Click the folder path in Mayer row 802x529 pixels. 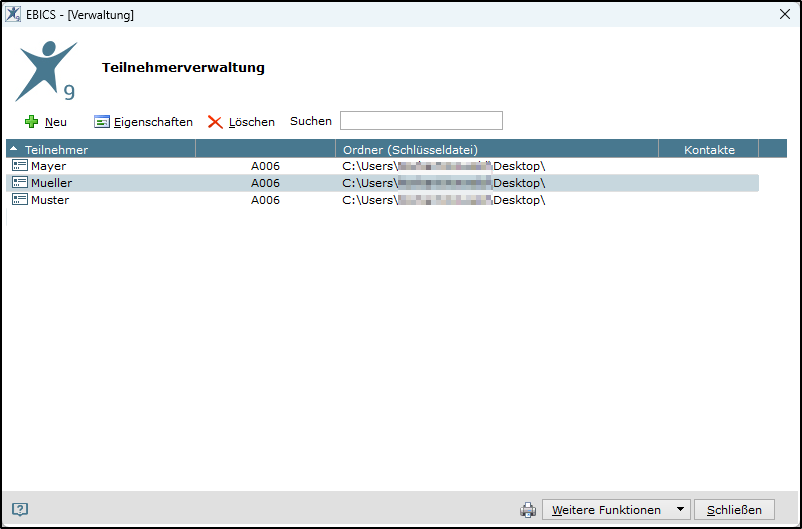point(444,166)
